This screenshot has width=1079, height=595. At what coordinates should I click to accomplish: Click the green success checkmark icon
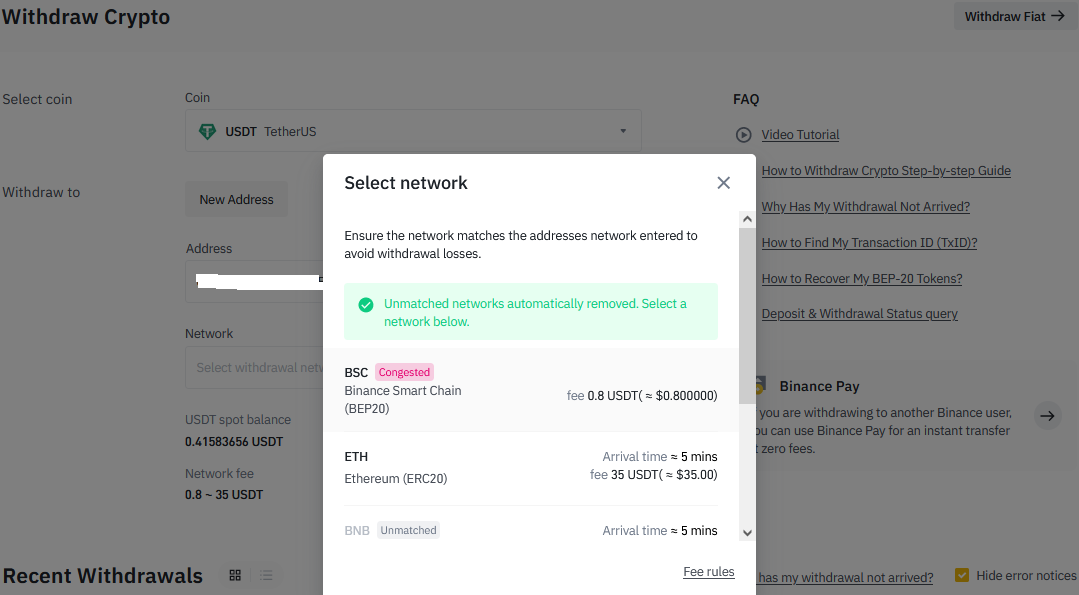pos(366,303)
